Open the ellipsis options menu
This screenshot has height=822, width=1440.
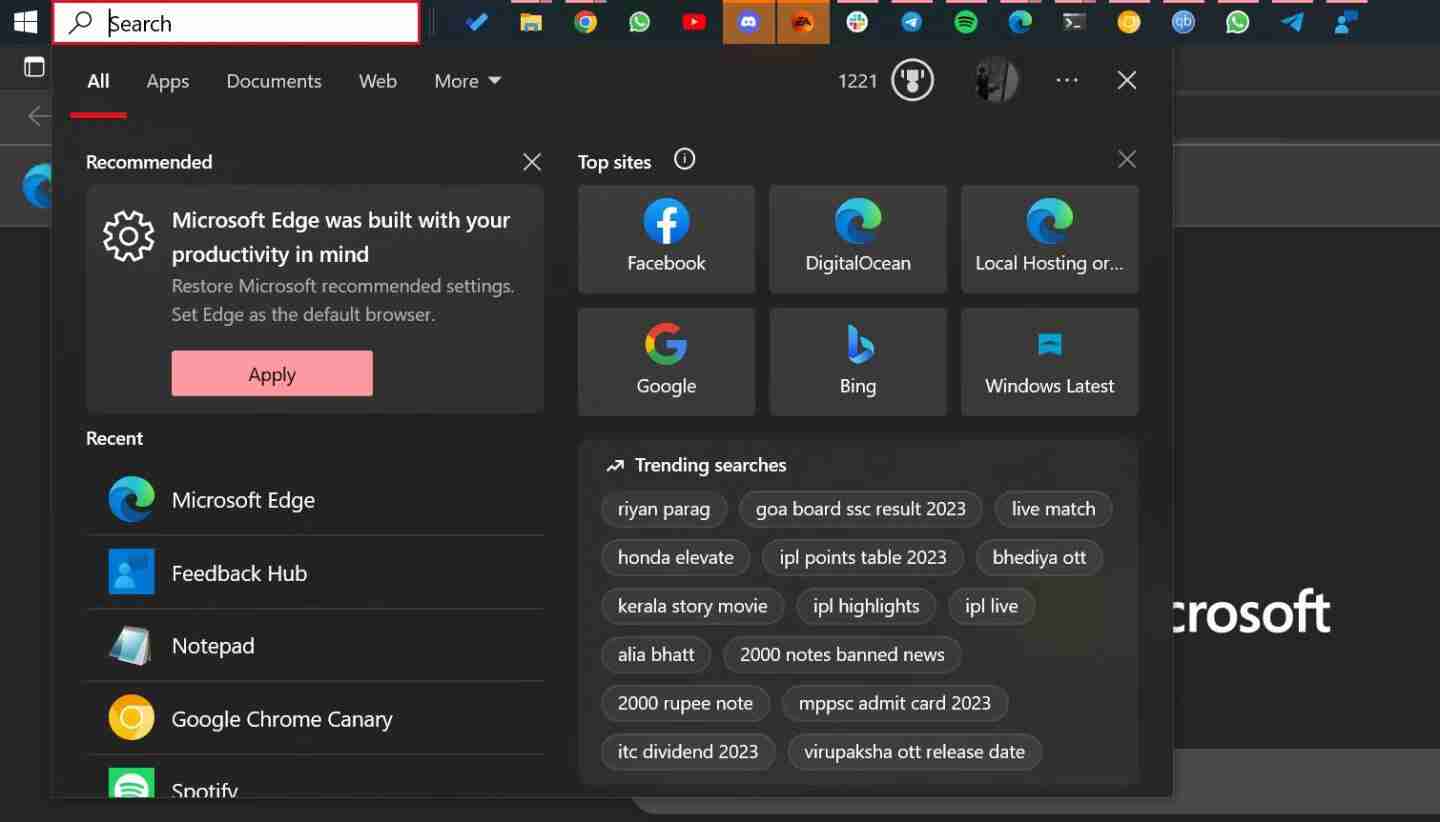pyautogui.click(x=1066, y=80)
